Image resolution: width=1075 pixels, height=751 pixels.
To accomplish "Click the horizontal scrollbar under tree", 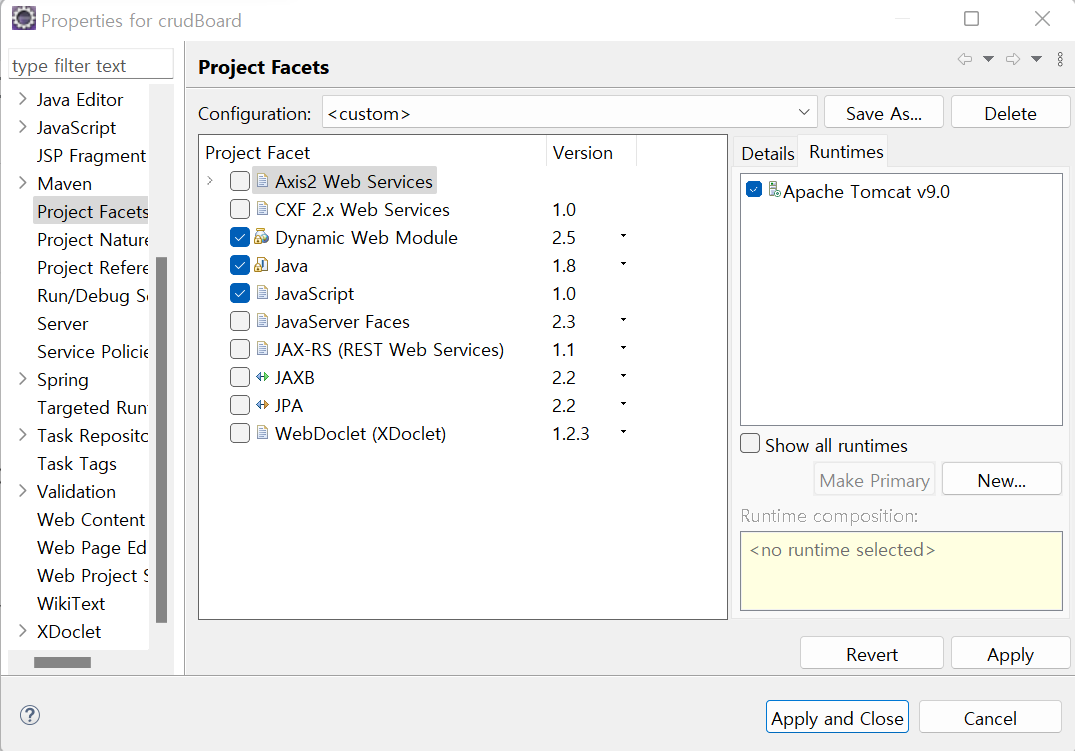I will tap(62, 662).
